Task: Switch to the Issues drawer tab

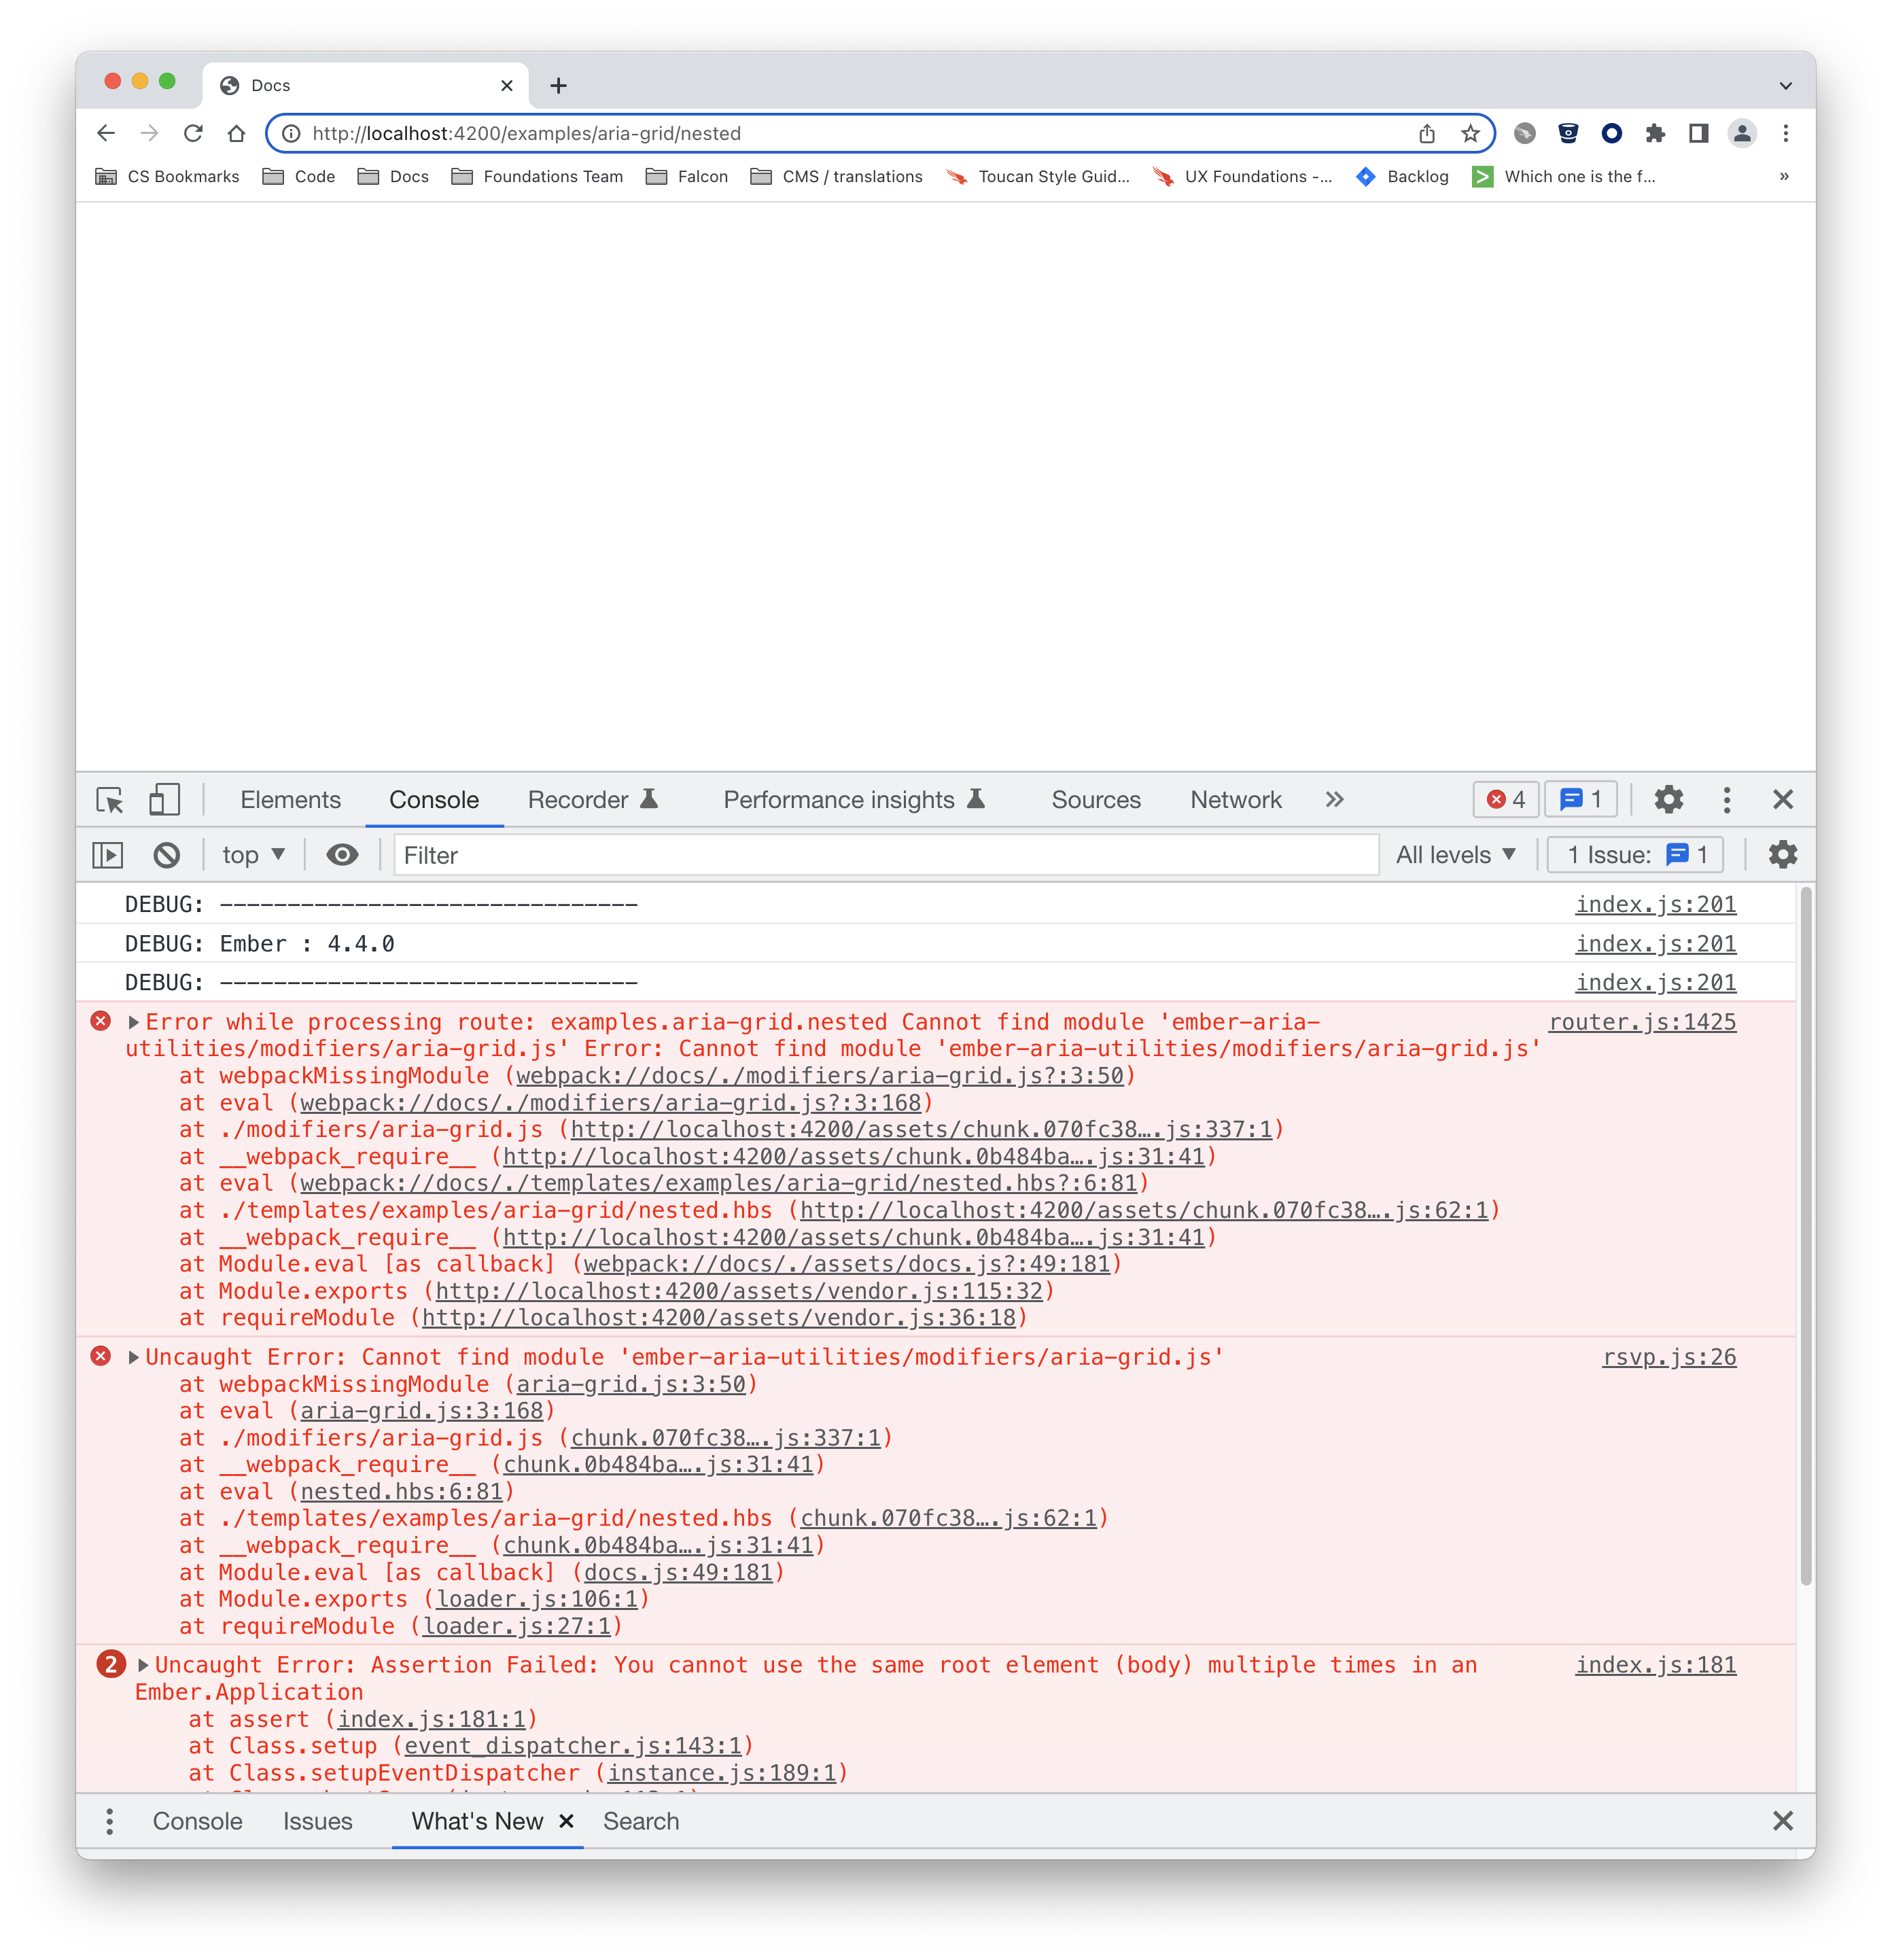Action: click(x=318, y=1821)
